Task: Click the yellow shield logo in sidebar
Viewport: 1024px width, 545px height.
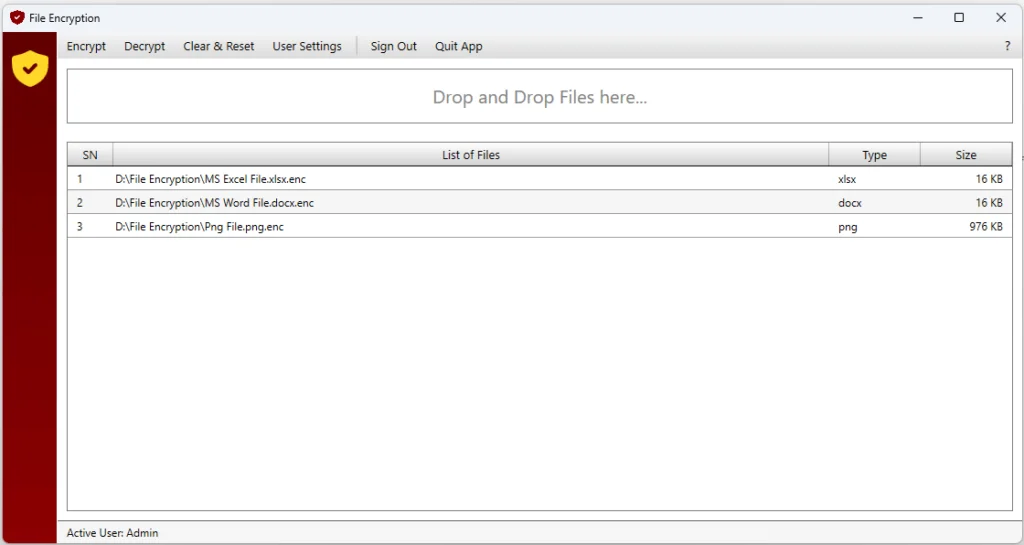Action: click(30, 68)
